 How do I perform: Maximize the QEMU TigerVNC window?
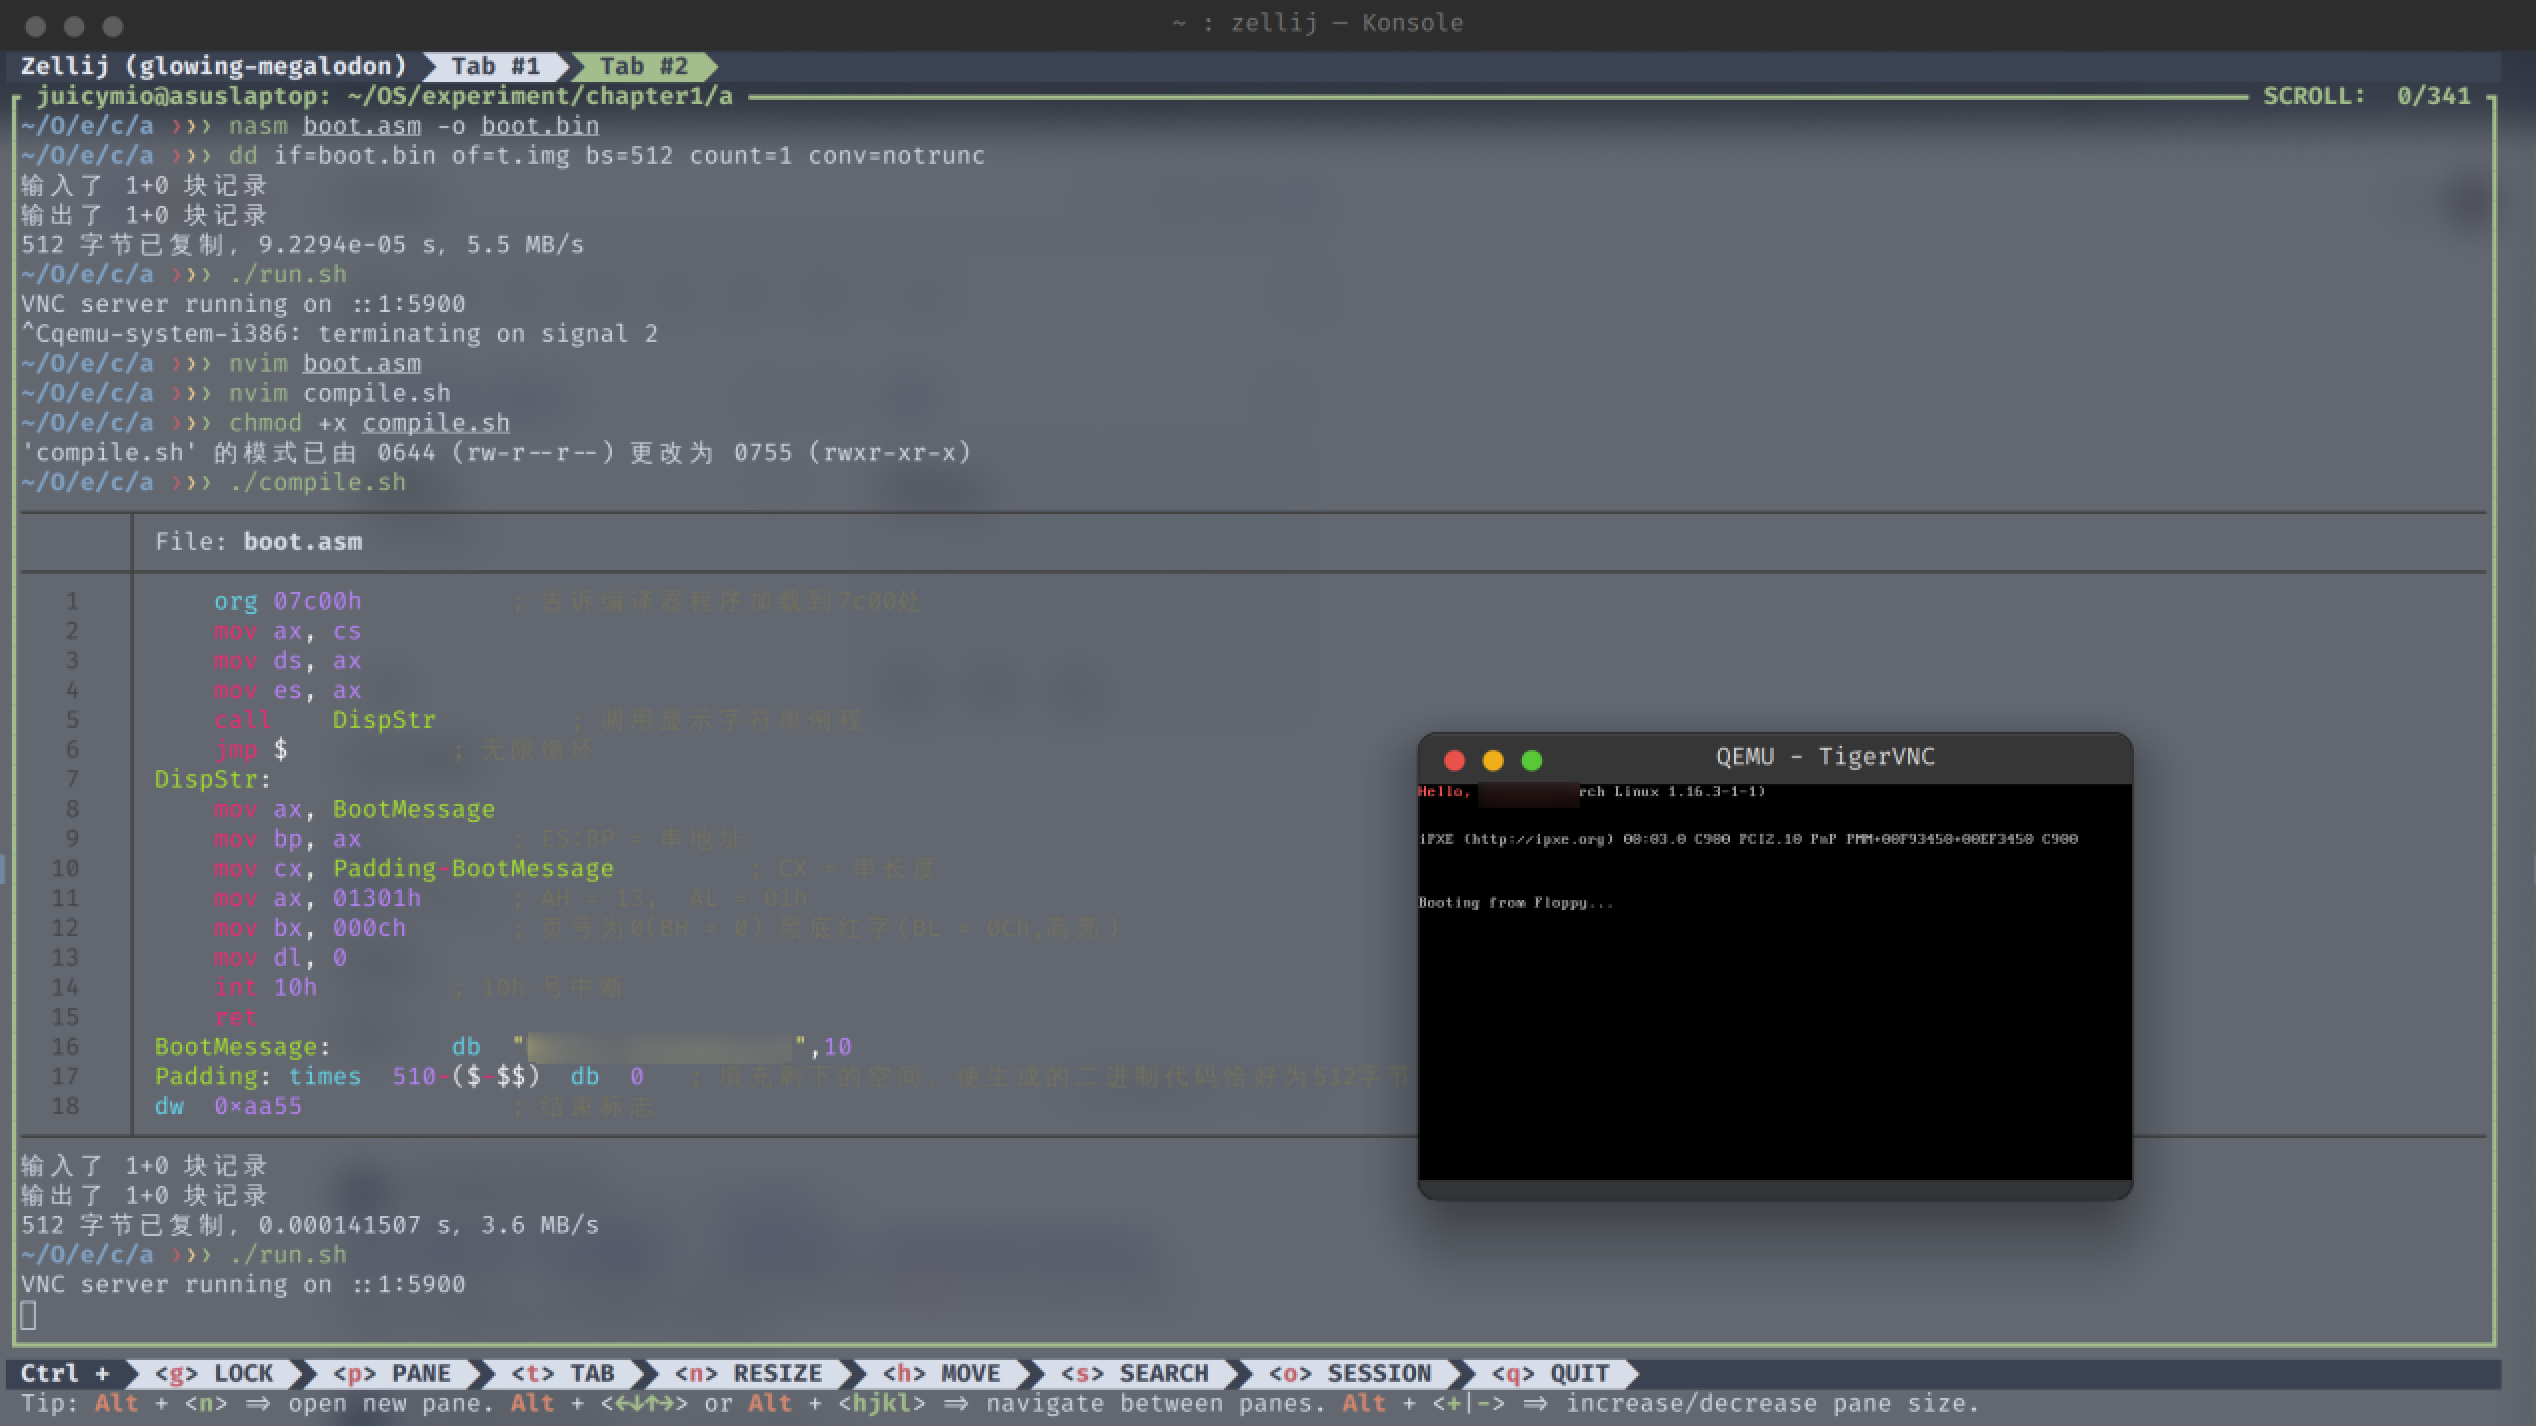(1531, 761)
